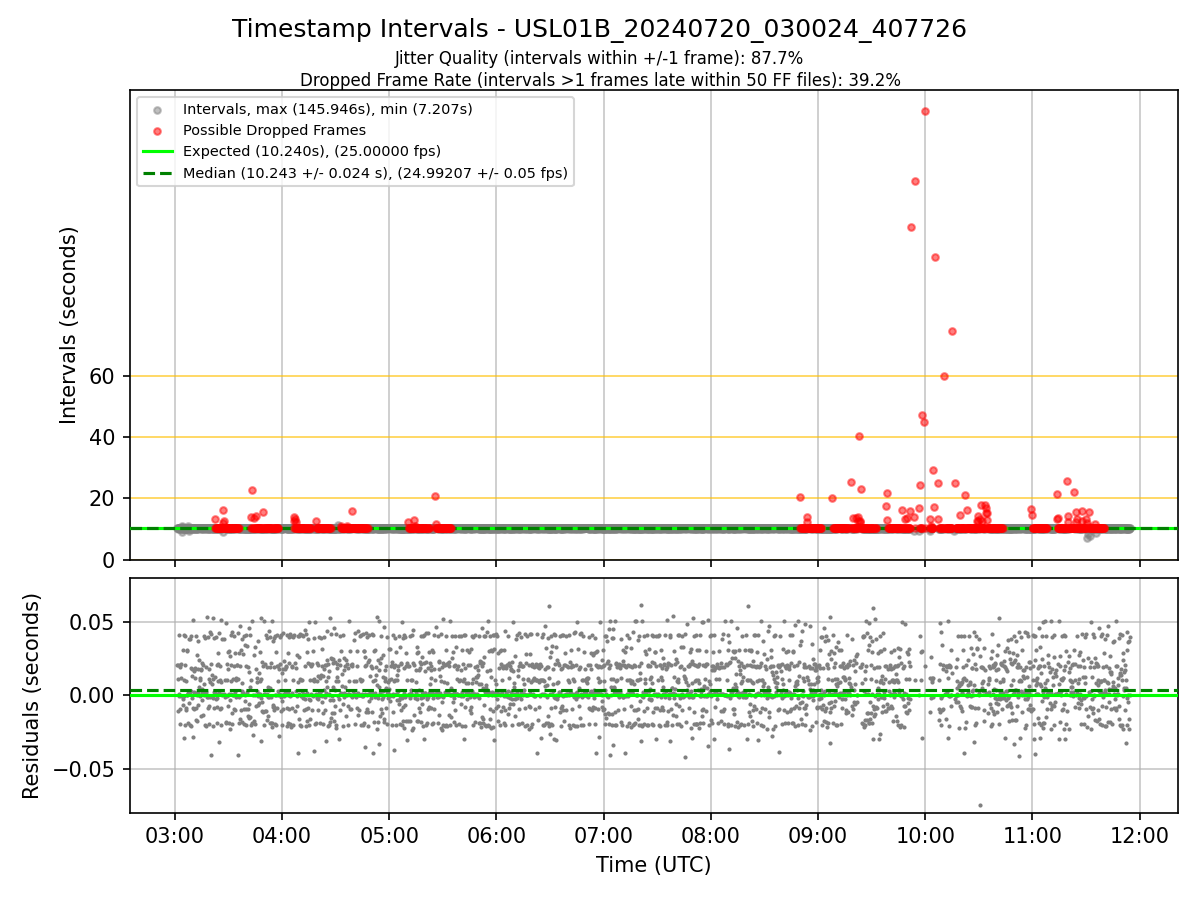This screenshot has width=1200, height=900.
Task: Select the Jitter Quality 87.7% subtitle line
Action: (x=599, y=58)
